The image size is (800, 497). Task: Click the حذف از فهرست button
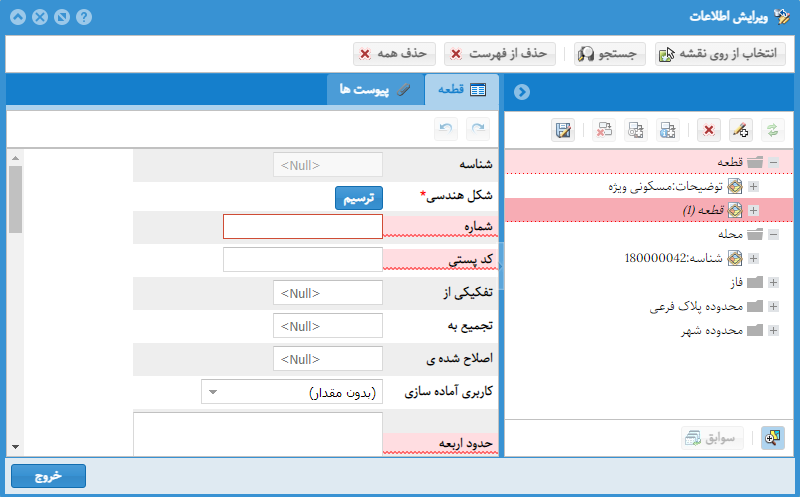tap(499, 54)
